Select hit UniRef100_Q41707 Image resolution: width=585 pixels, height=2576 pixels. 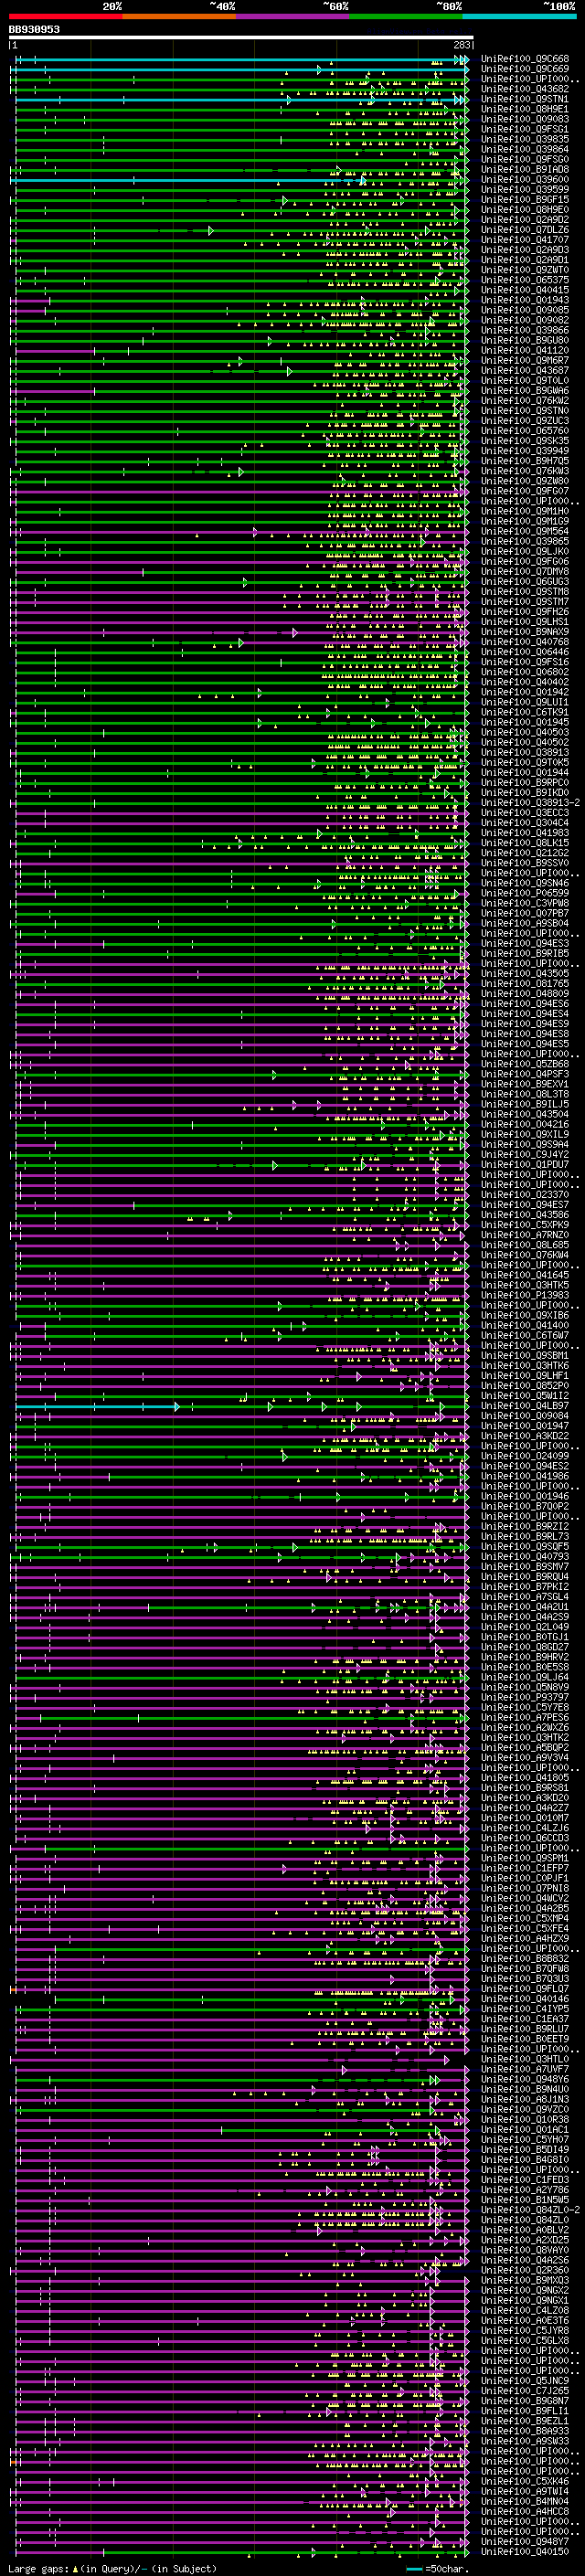click(x=525, y=240)
